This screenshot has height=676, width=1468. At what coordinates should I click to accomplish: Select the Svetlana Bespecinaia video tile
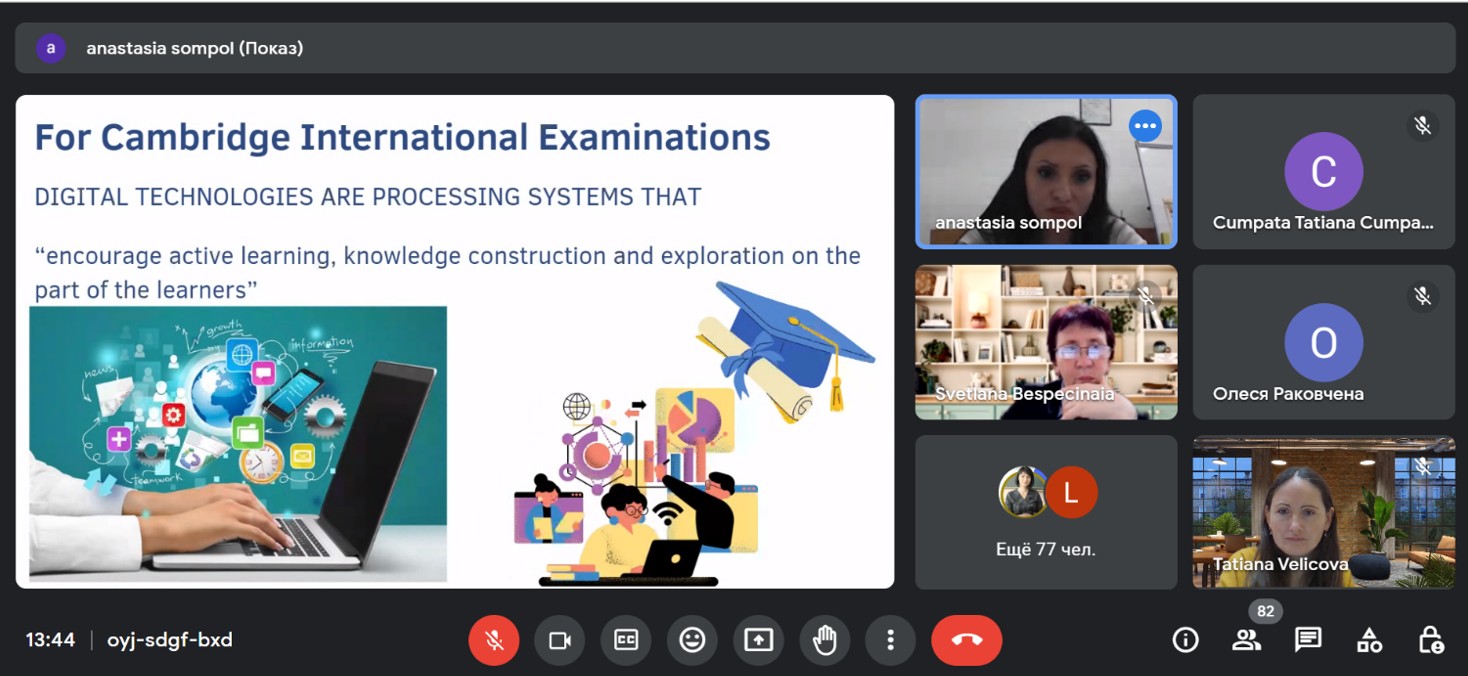1046,342
